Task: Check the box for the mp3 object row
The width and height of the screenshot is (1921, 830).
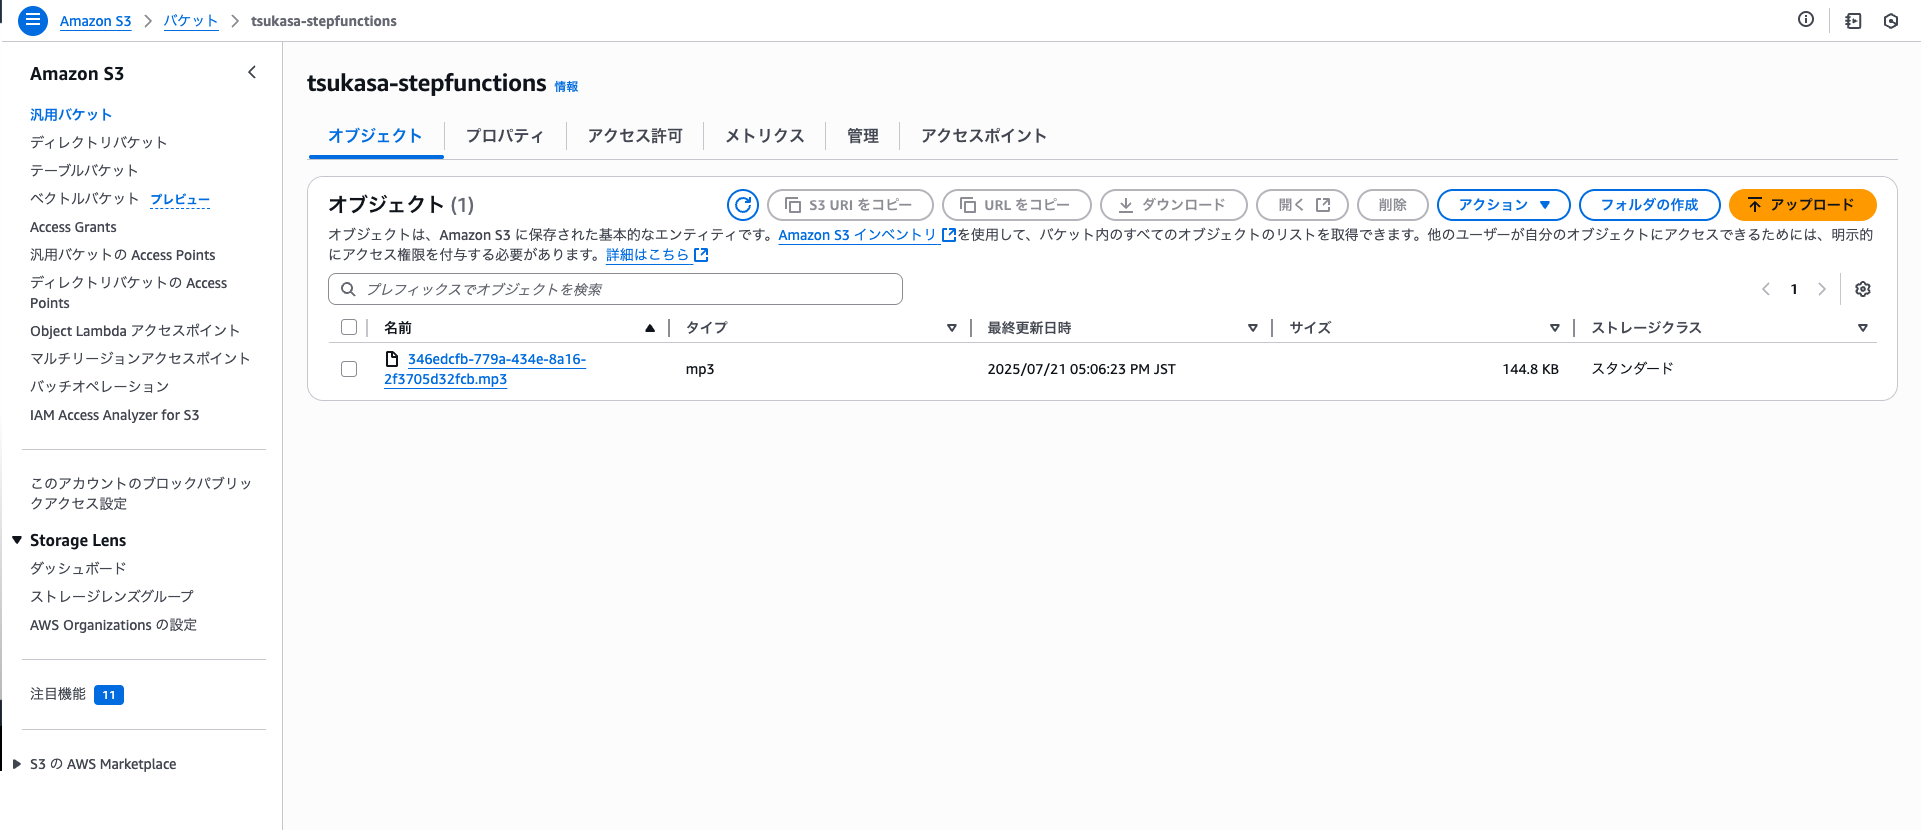Action: coord(349,369)
